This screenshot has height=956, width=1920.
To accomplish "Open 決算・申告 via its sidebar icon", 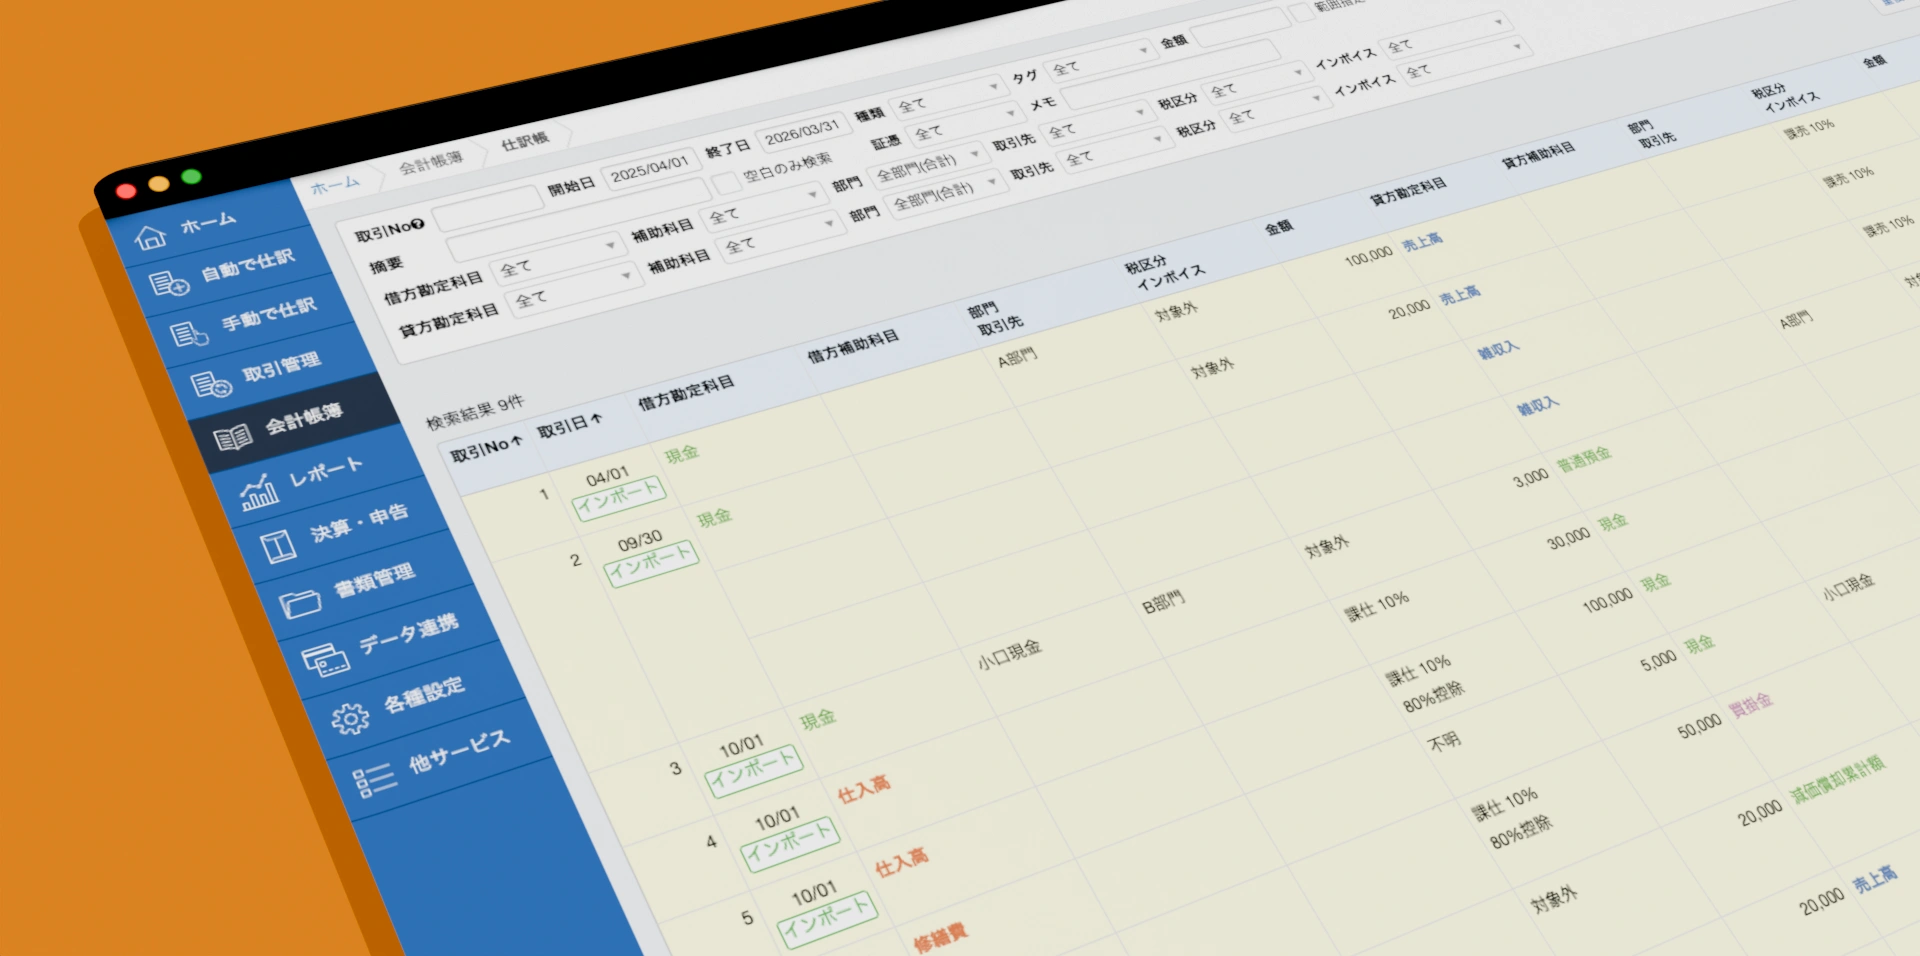I will click(x=278, y=546).
